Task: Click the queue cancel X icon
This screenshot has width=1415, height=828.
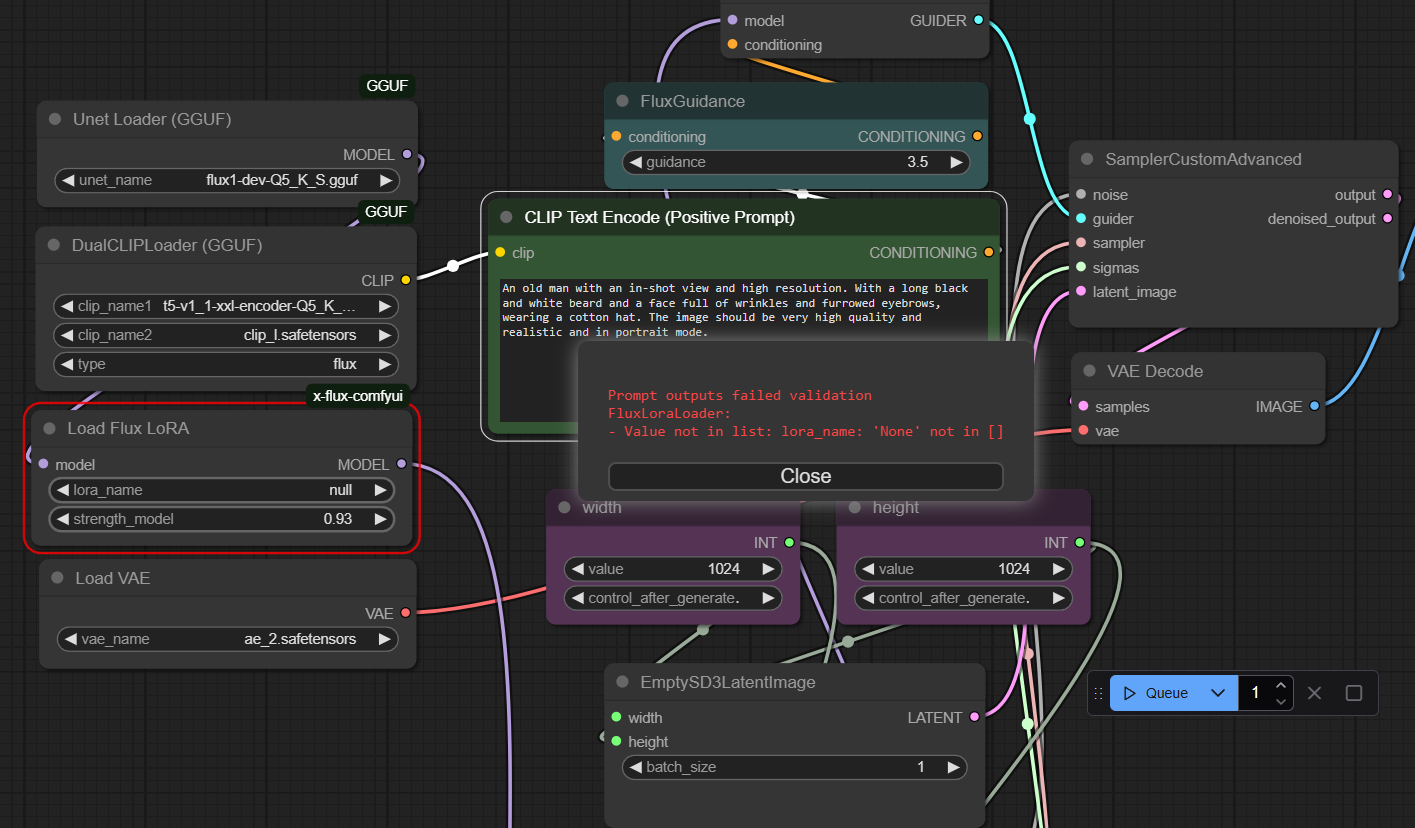Action: (x=1314, y=693)
